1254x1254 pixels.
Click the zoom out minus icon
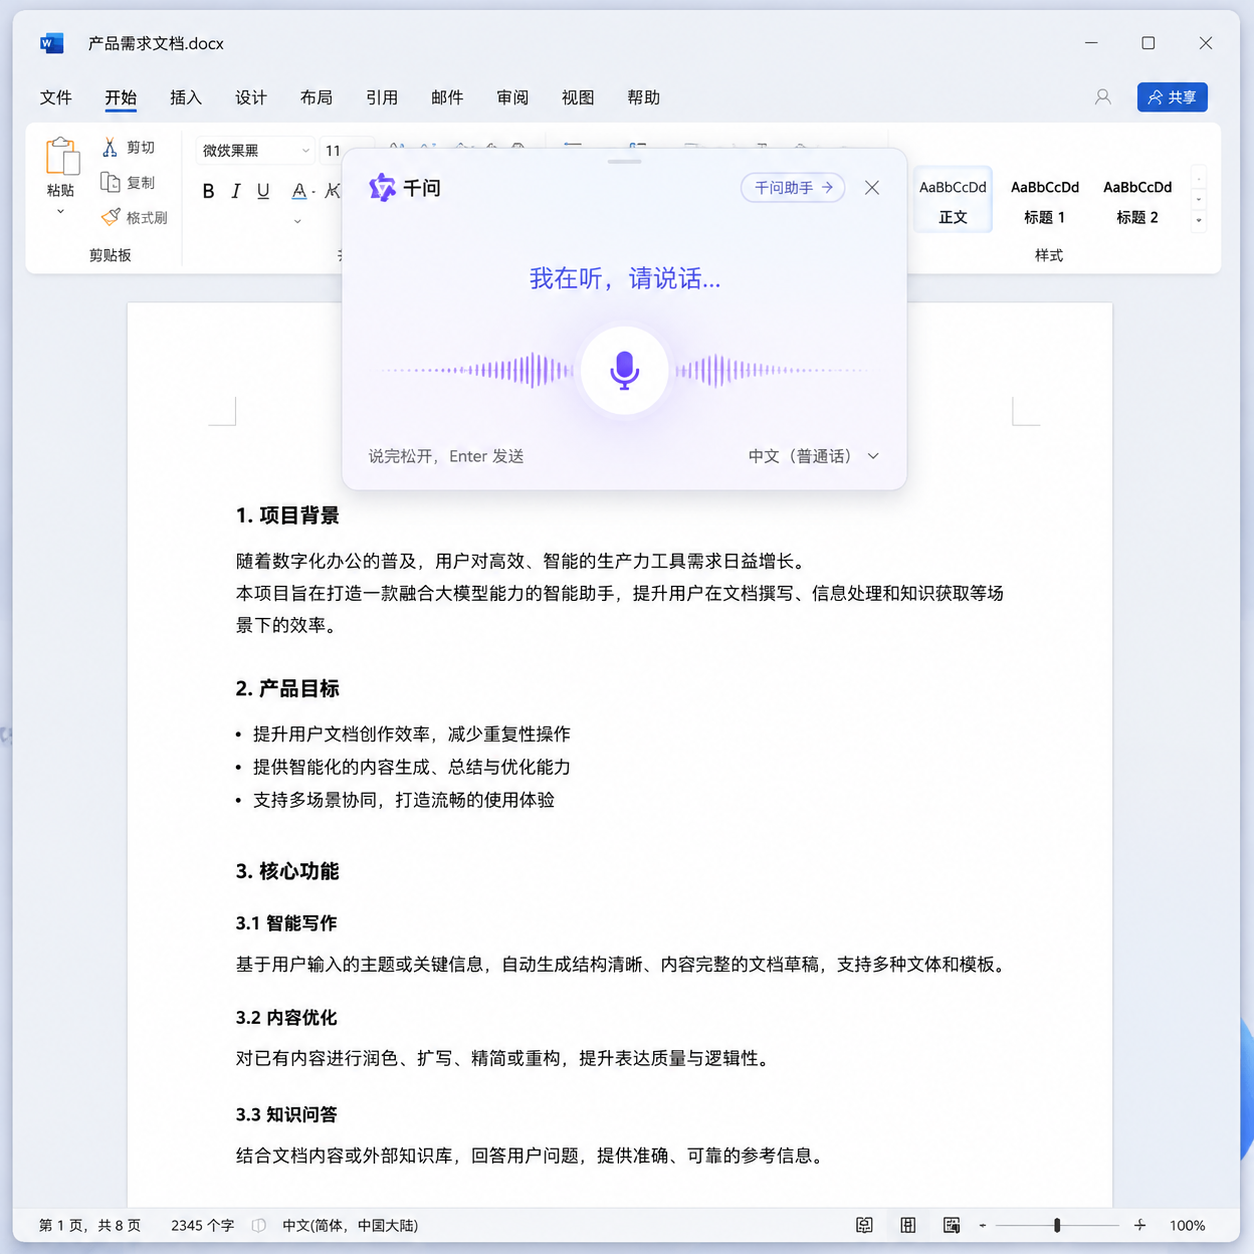(983, 1225)
